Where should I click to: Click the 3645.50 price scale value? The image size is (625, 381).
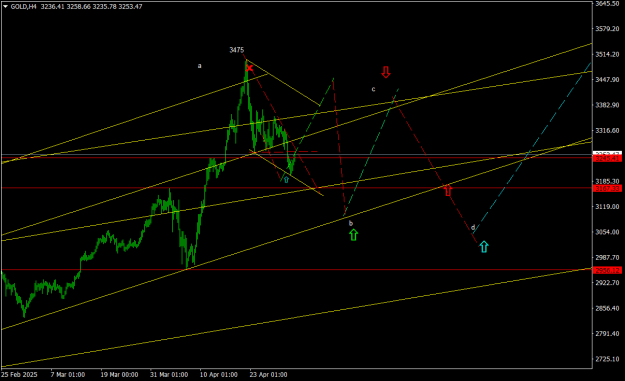607,4
